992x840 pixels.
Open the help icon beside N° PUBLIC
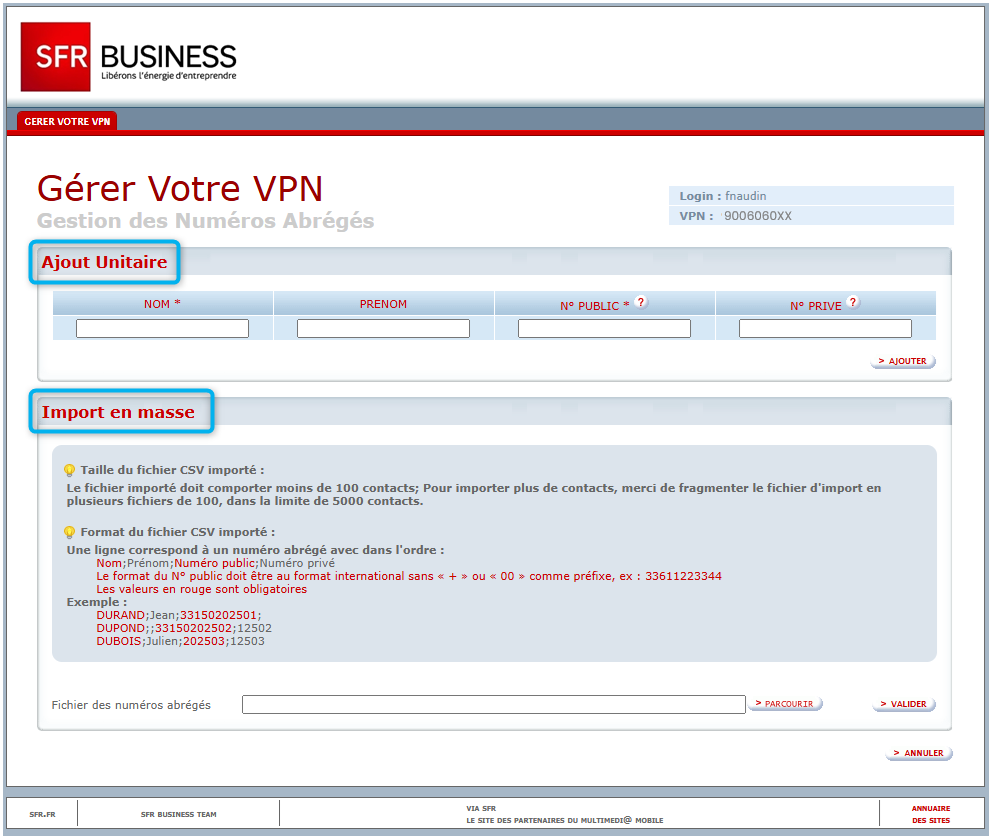(641, 302)
